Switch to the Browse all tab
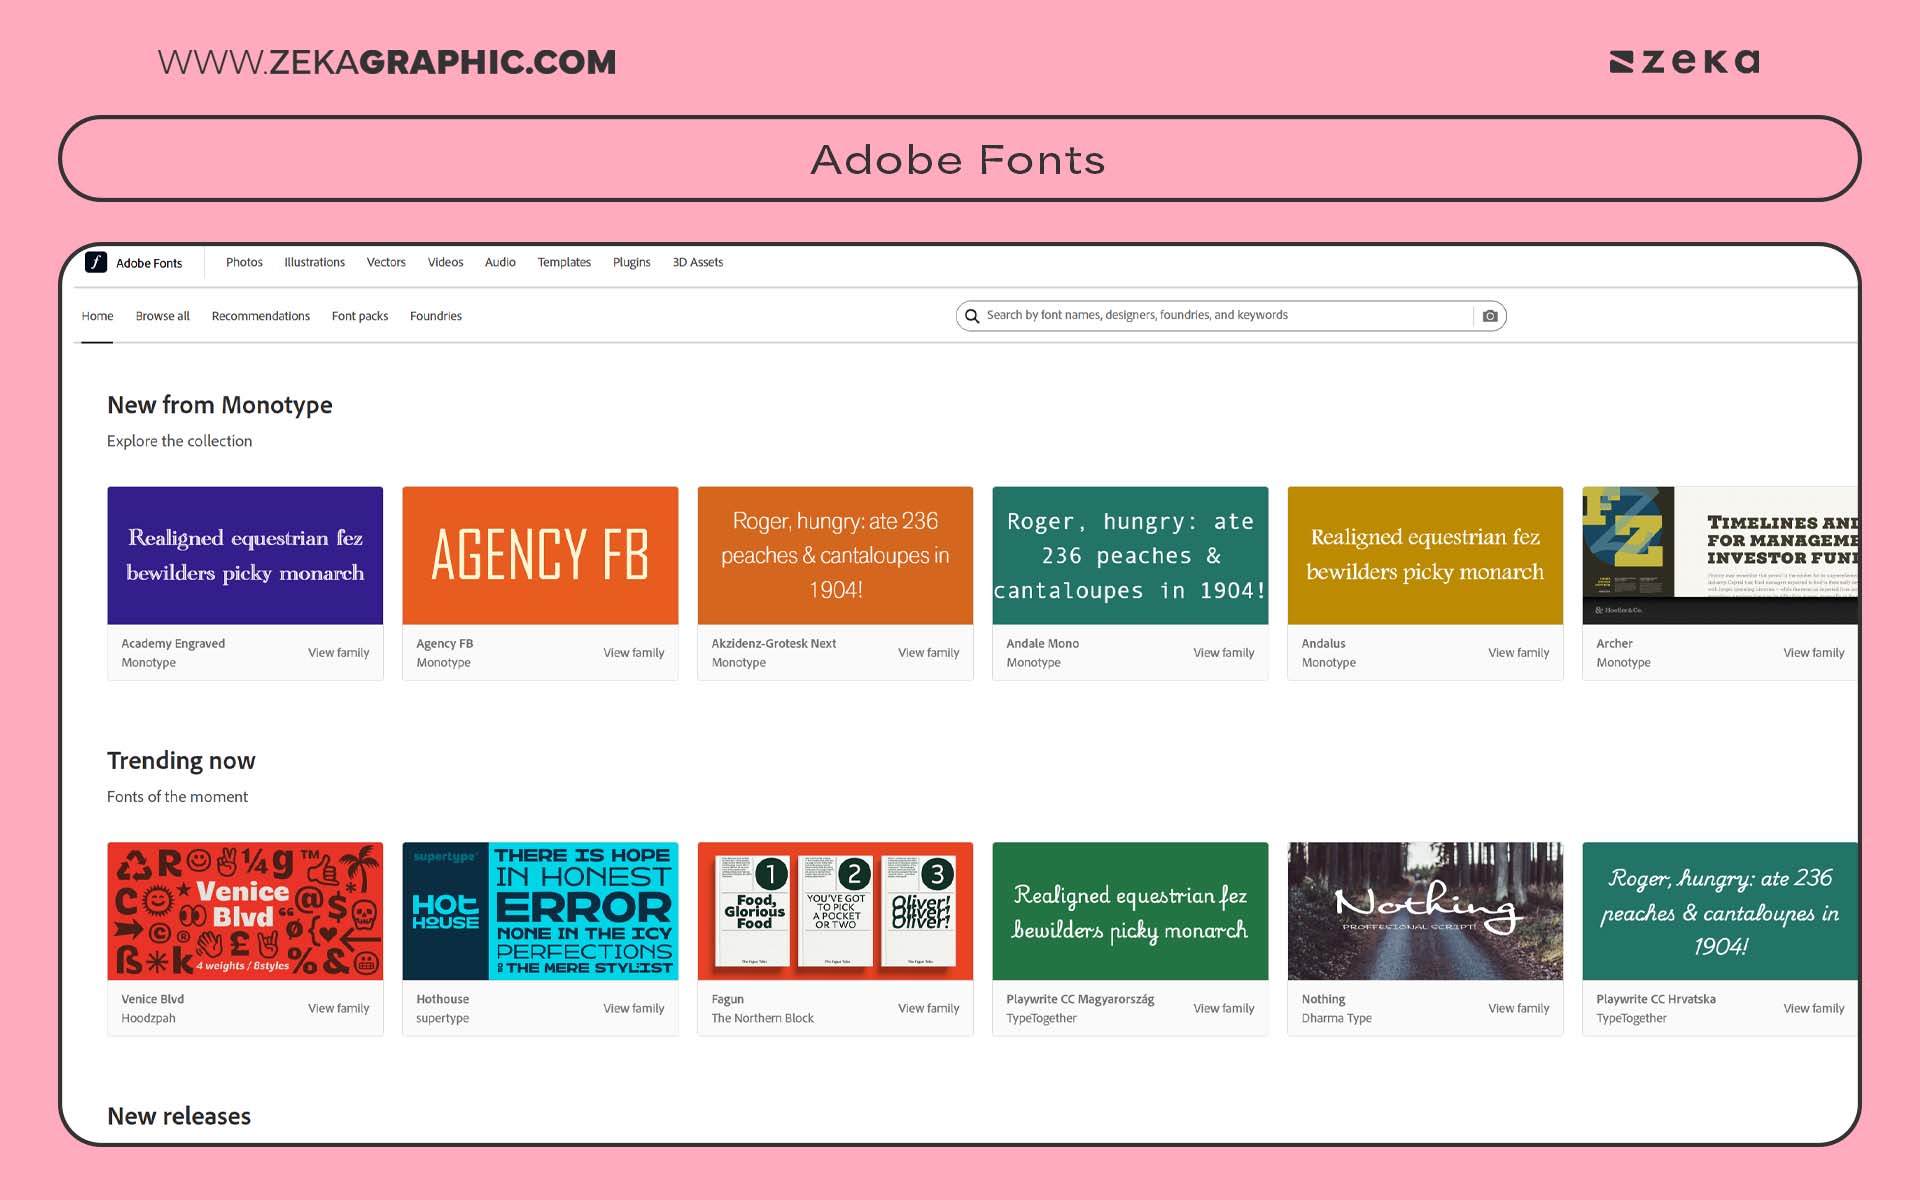This screenshot has width=1920, height=1200. point(162,315)
